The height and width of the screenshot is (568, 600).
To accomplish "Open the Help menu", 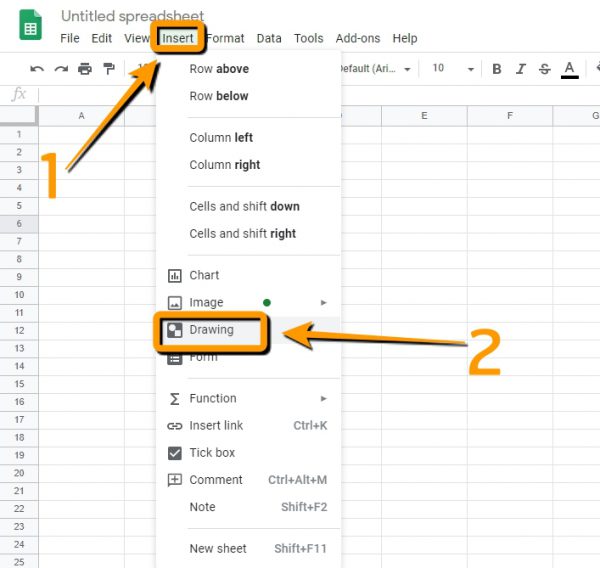I will [405, 38].
